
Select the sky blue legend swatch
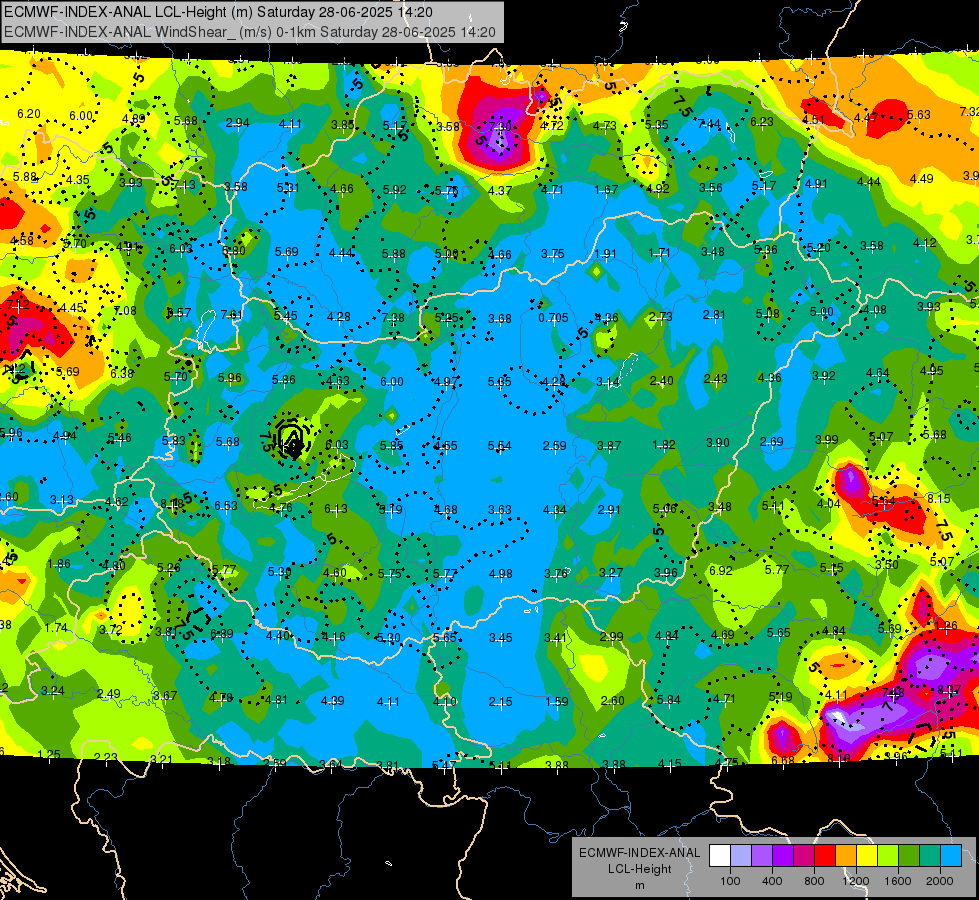(x=951, y=856)
